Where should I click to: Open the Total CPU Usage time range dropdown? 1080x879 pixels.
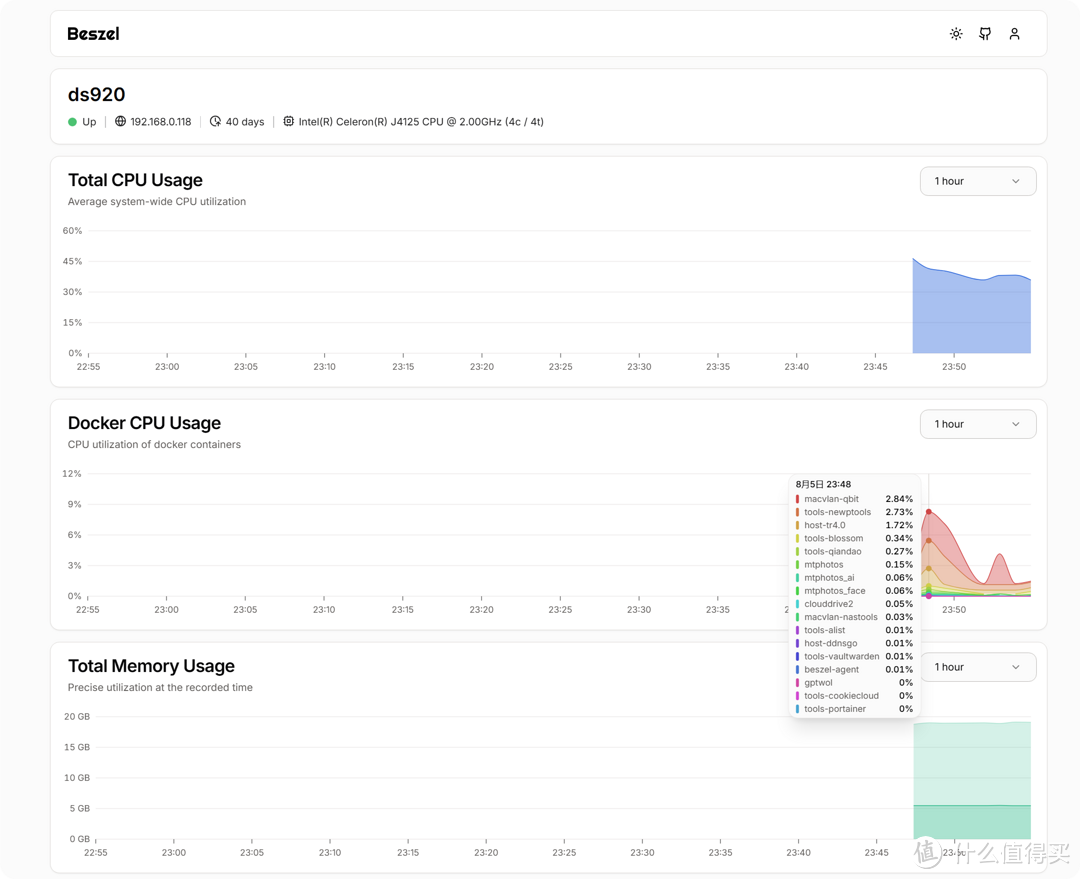(977, 181)
